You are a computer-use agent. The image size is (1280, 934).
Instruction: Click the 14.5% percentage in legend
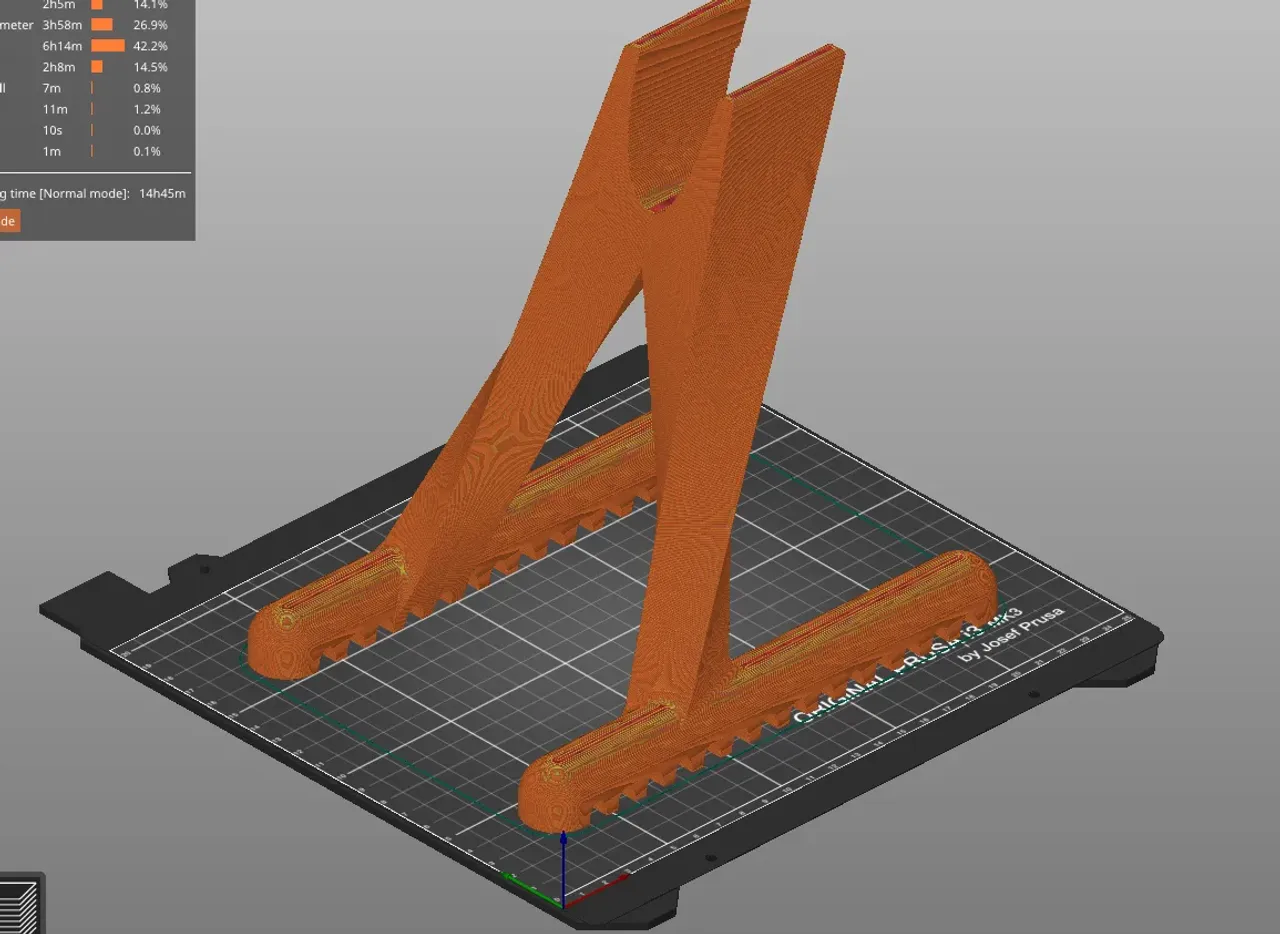[x=150, y=67]
